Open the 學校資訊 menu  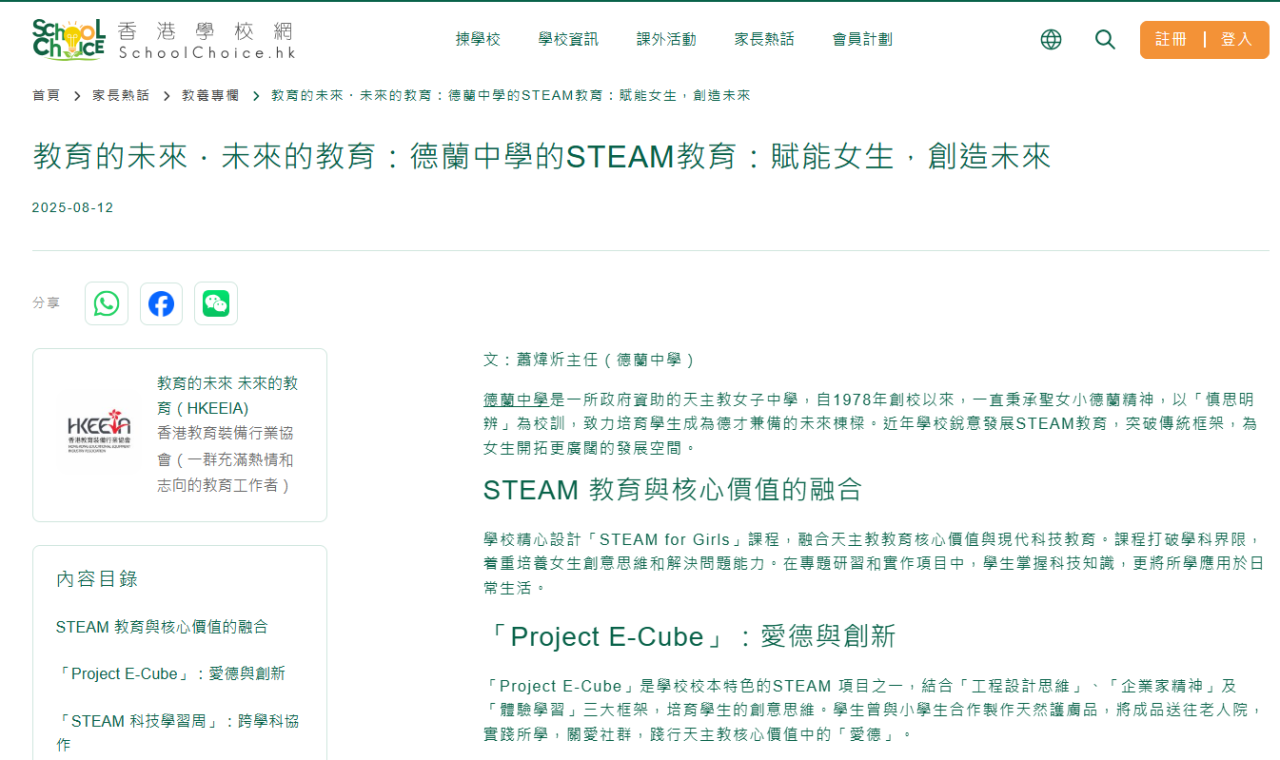(x=568, y=39)
